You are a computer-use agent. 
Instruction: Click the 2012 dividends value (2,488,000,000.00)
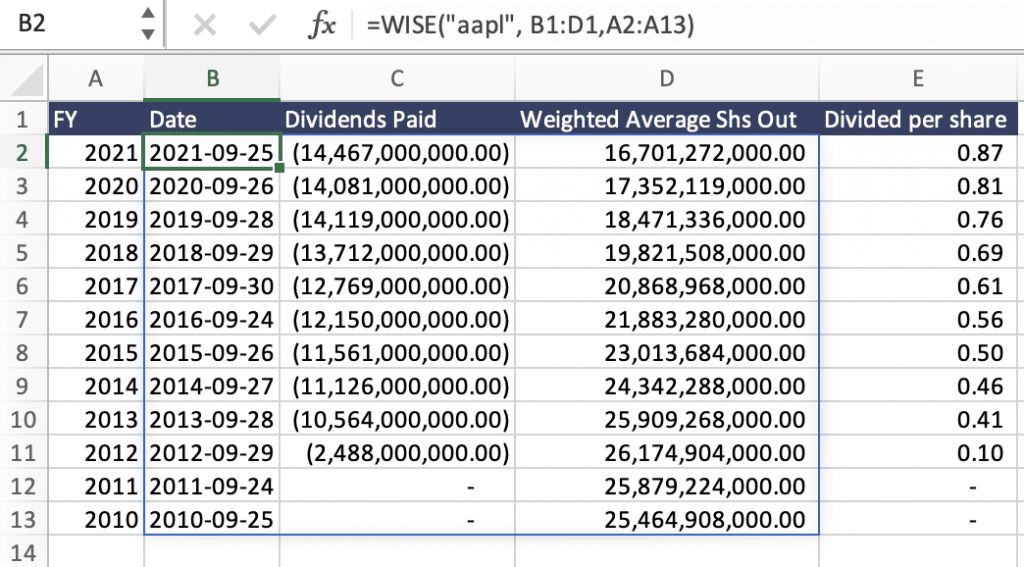(397, 453)
